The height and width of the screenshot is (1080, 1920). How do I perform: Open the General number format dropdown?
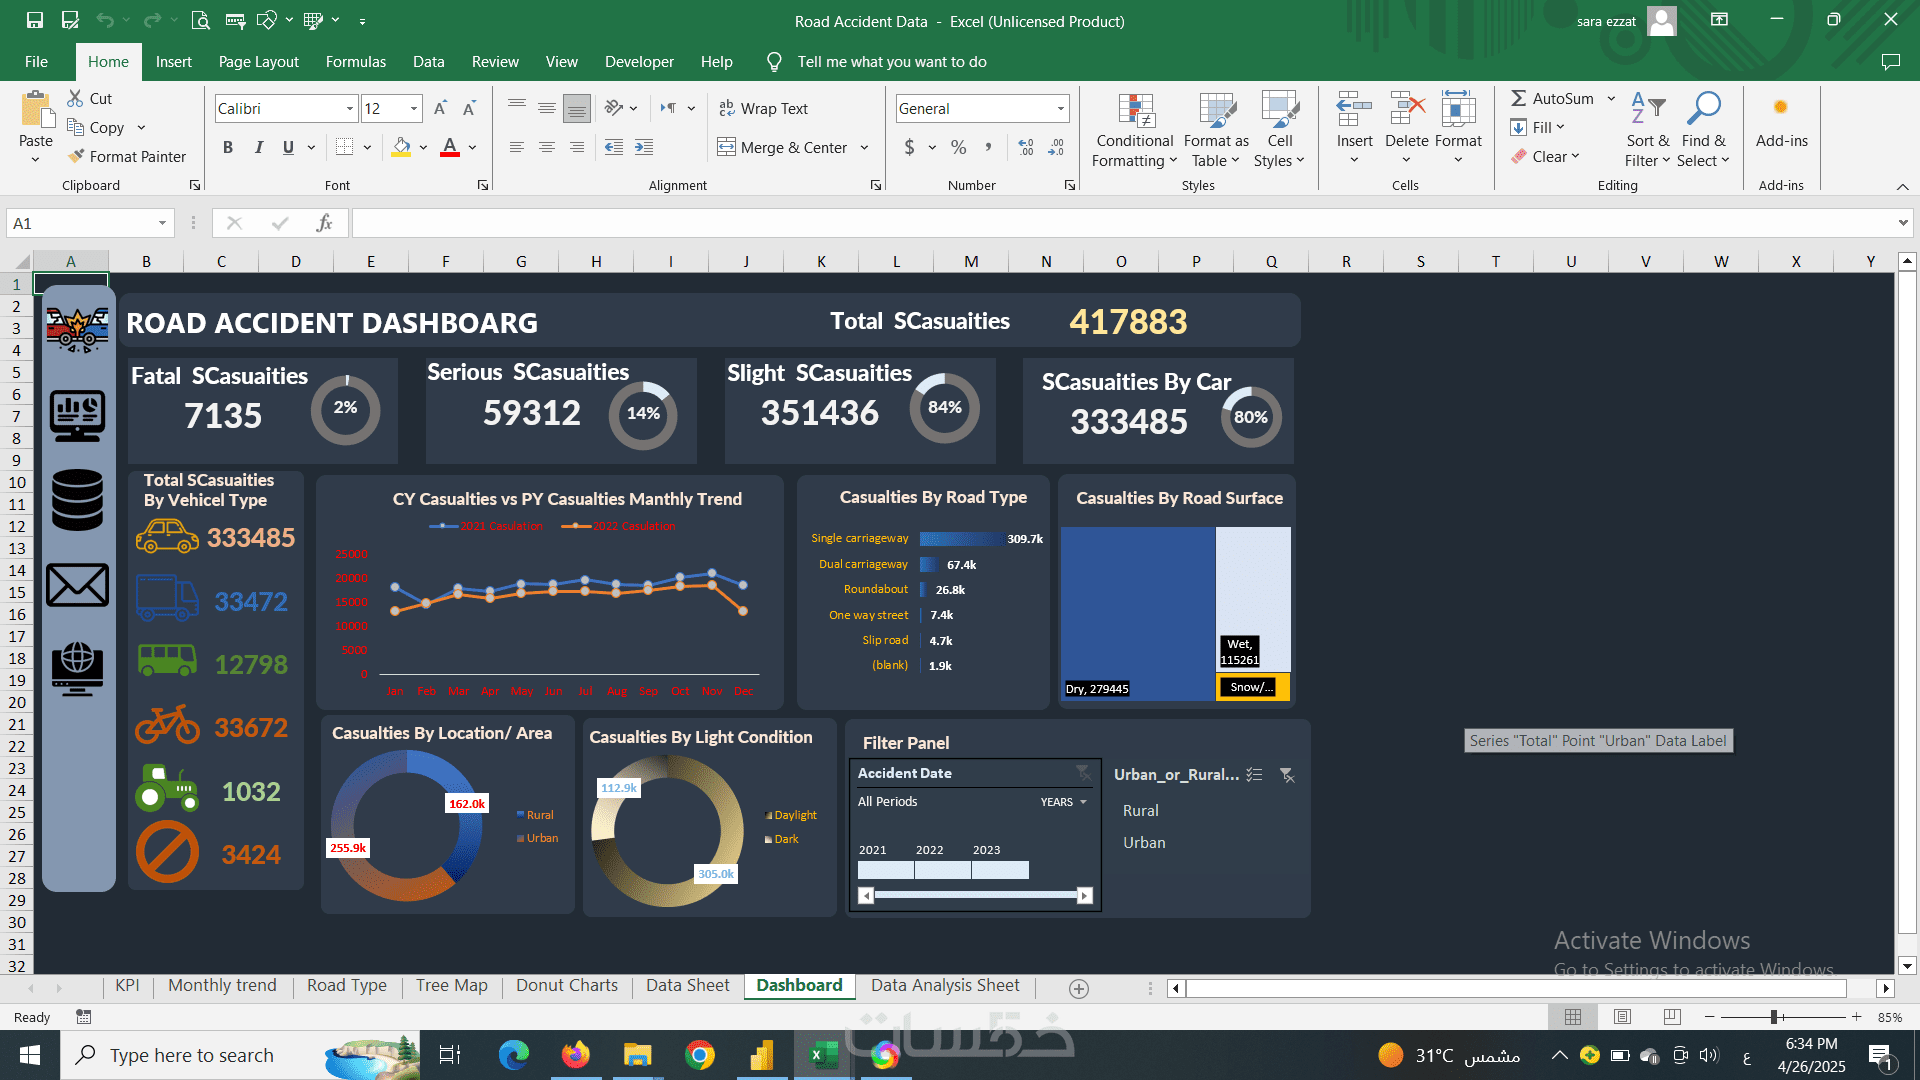coord(1060,109)
